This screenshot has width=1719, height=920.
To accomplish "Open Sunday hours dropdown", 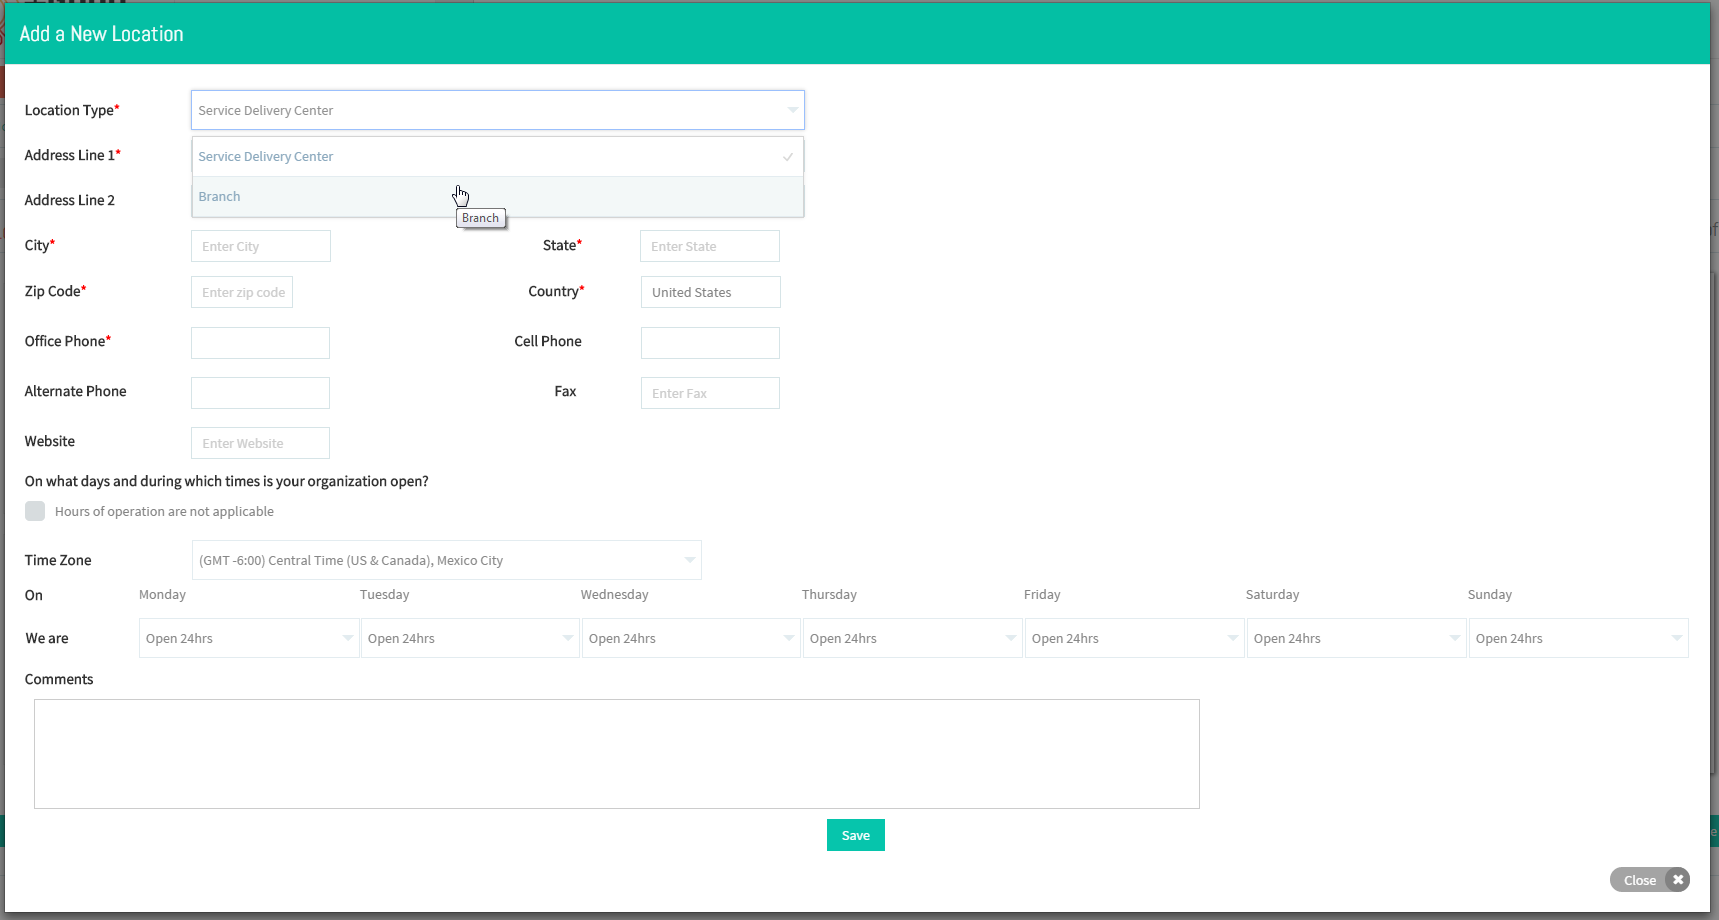I will tap(1579, 638).
